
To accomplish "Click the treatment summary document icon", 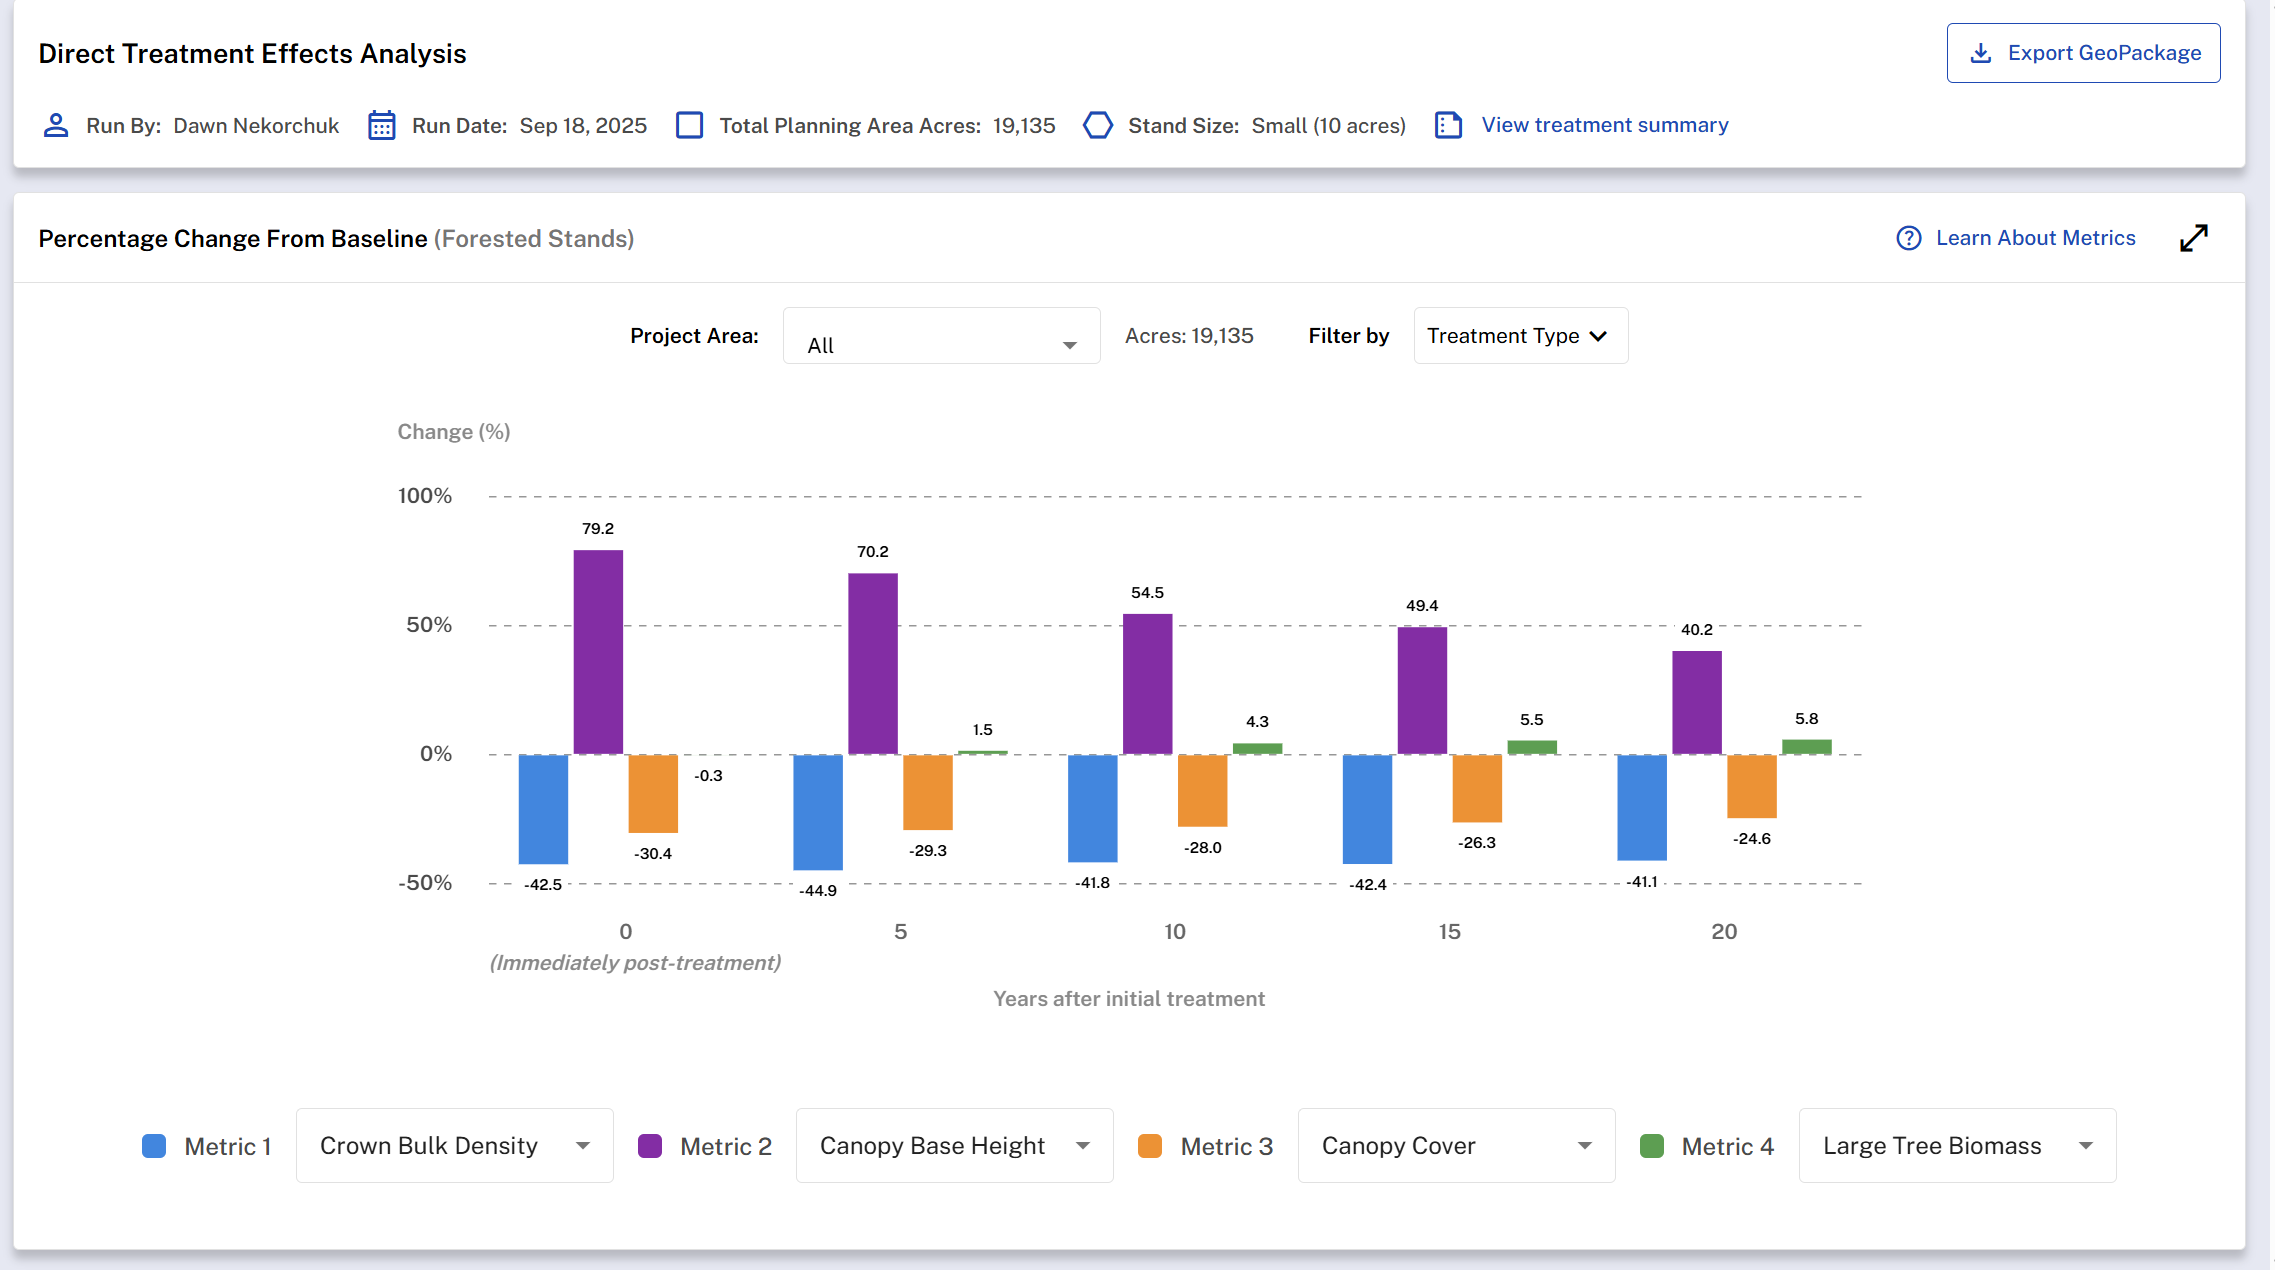I will pyautogui.click(x=1448, y=125).
